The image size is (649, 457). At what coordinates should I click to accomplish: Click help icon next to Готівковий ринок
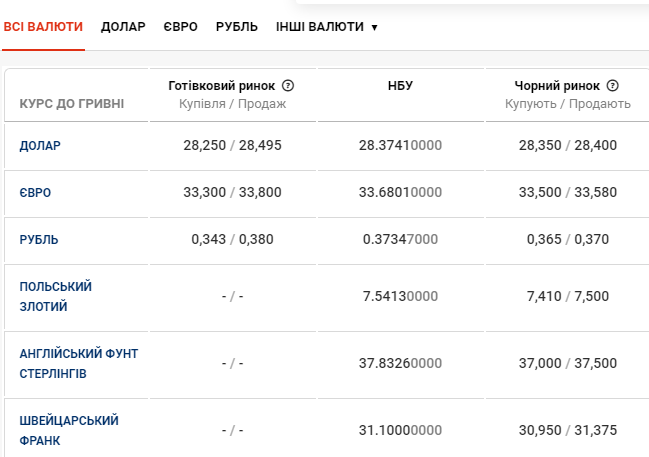288,86
